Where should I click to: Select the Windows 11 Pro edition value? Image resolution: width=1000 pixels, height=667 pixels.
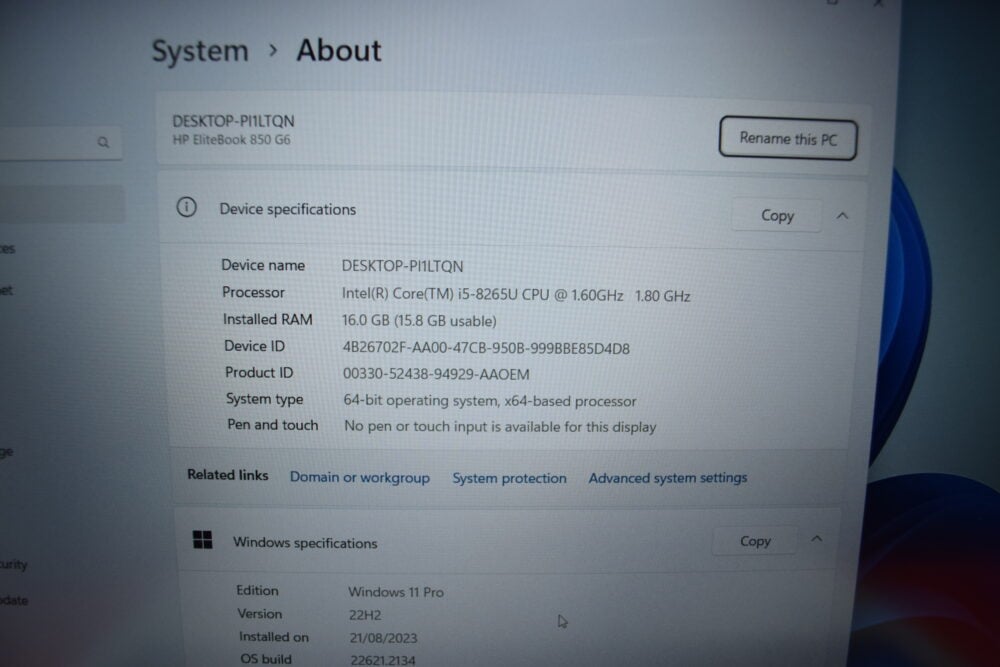point(396,592)
